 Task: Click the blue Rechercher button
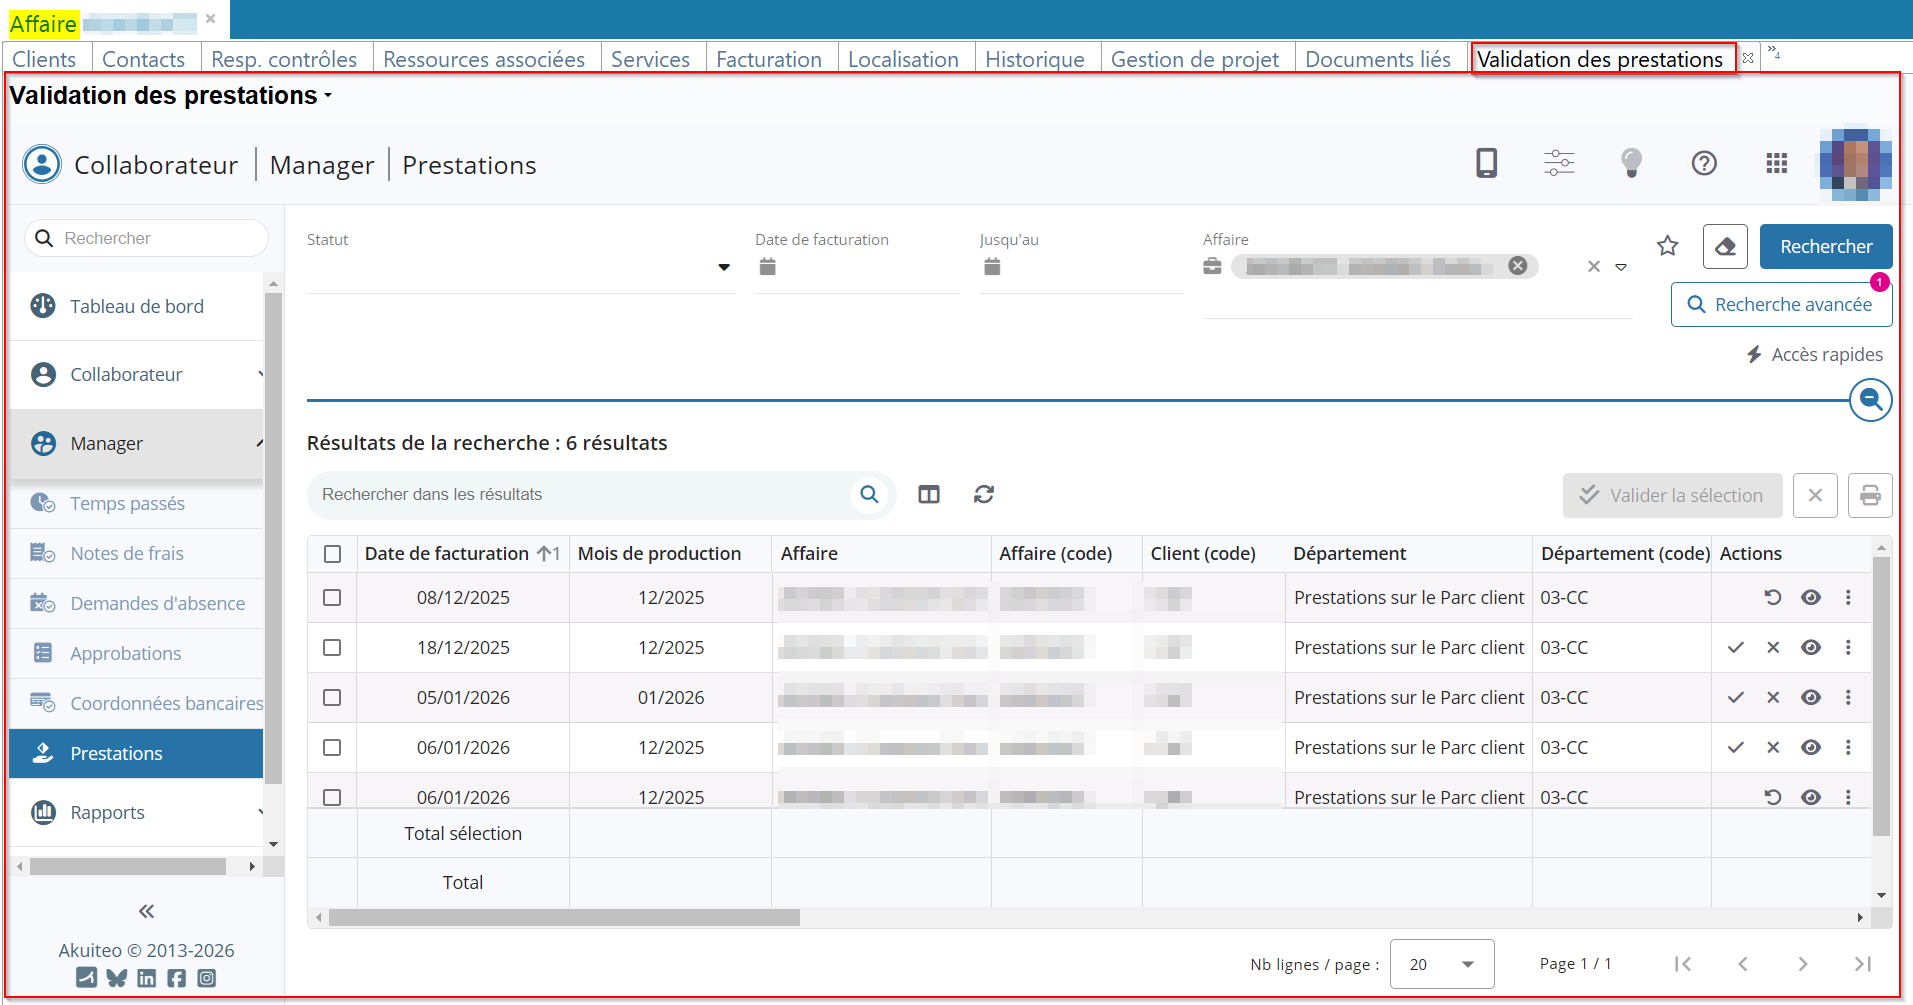click(x=1825, y=246)
